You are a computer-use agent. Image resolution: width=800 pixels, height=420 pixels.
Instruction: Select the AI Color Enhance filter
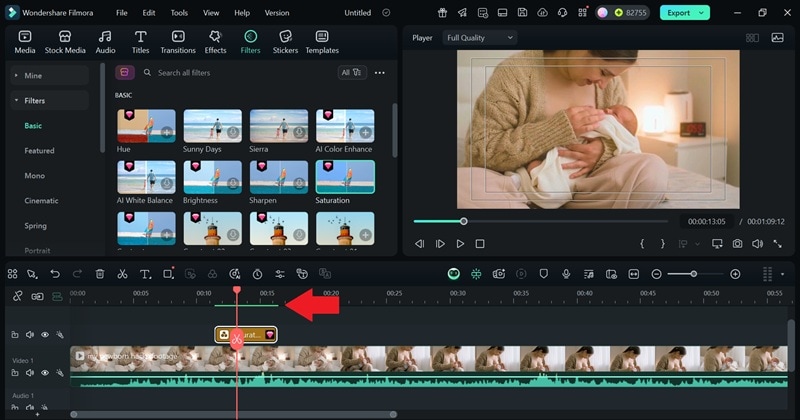[x=345, y=126]
